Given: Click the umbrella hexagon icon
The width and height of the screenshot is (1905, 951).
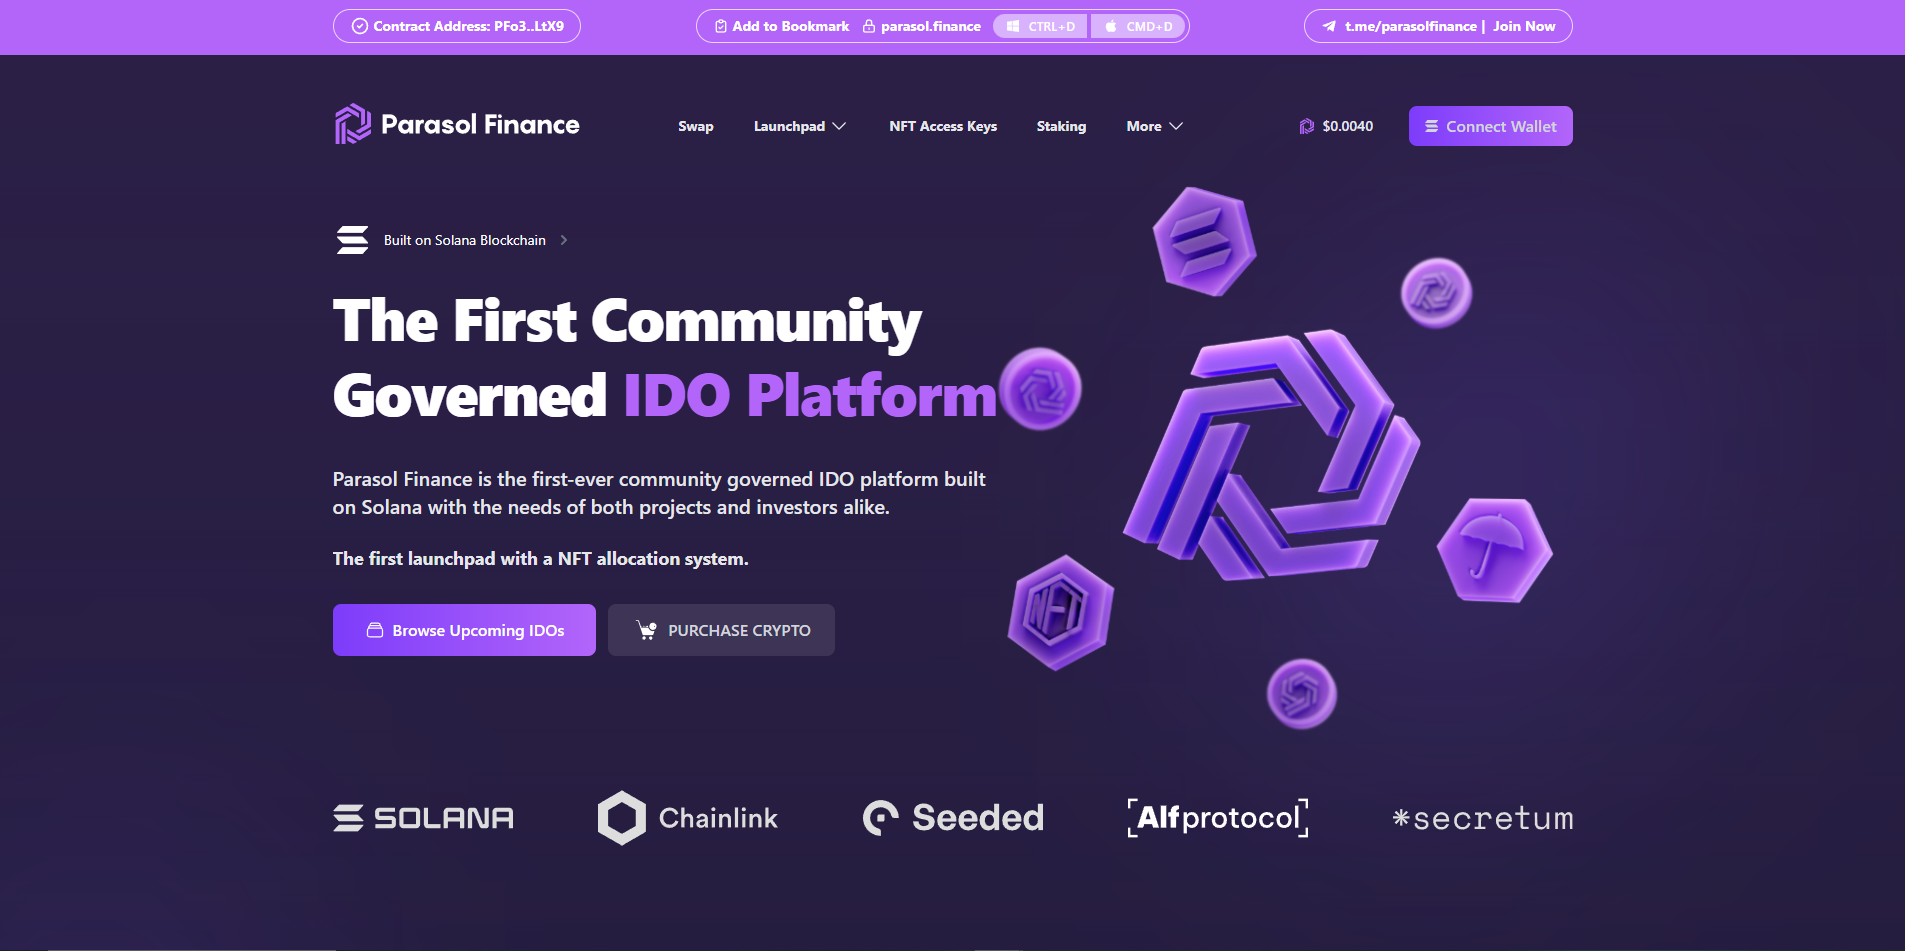Looking at the screenshot, I should click(1494, 550).
